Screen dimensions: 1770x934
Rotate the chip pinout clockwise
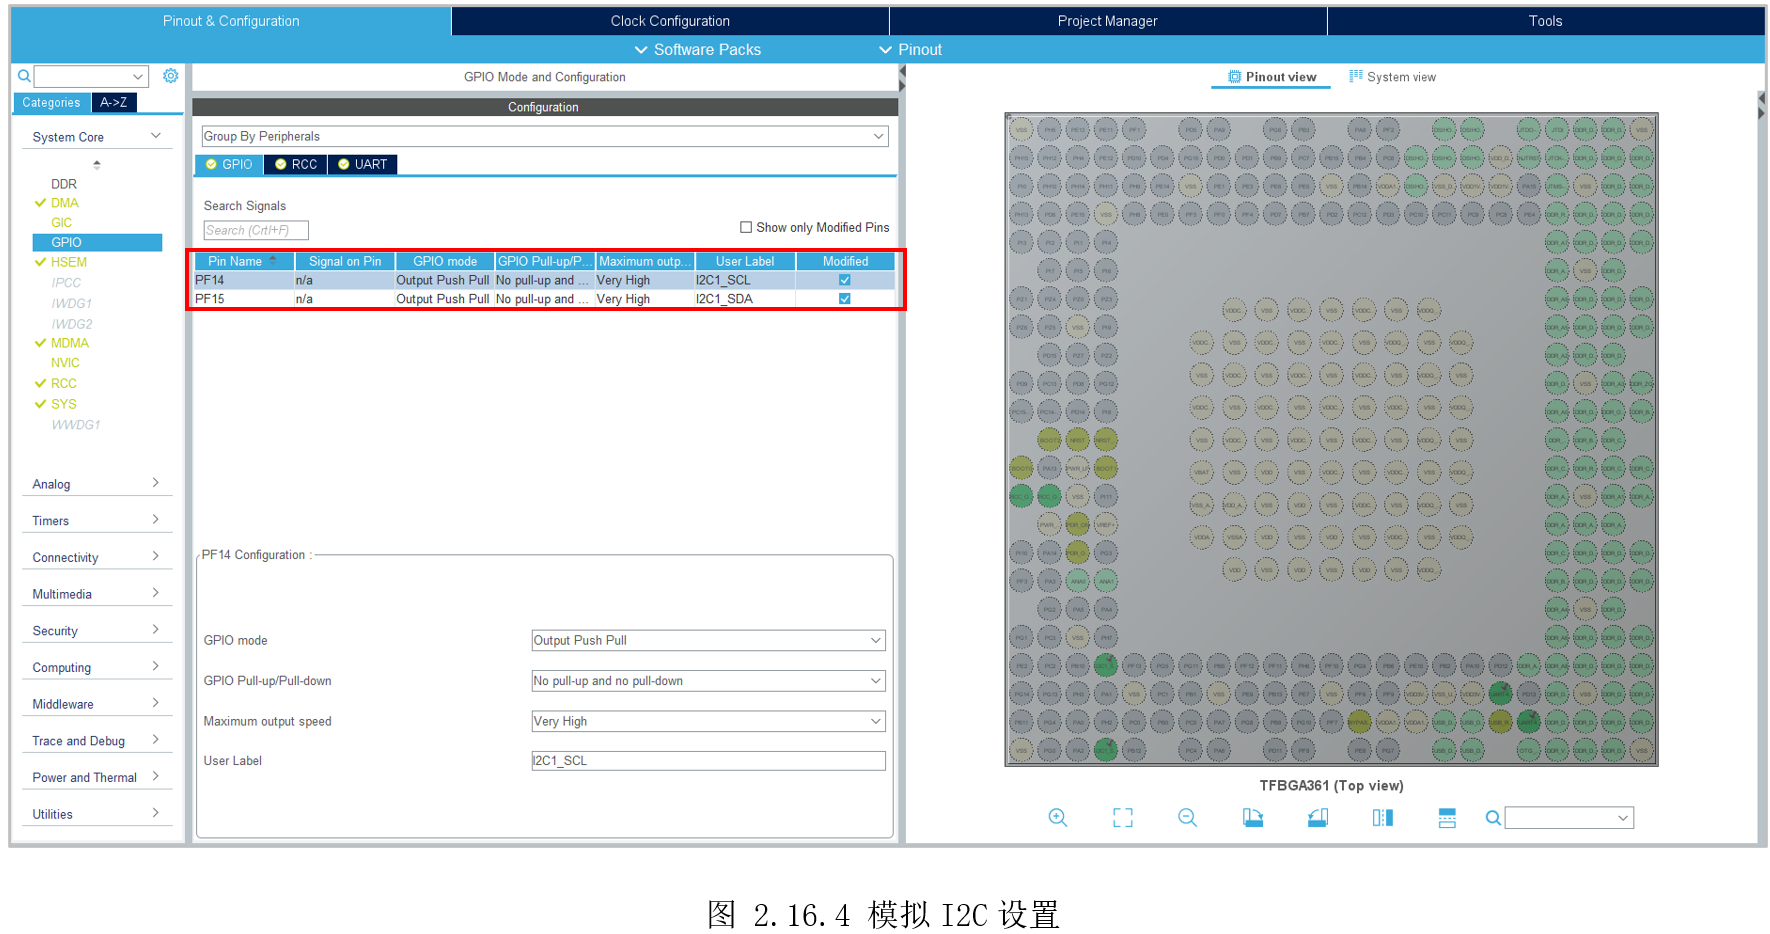point(1252,817)
